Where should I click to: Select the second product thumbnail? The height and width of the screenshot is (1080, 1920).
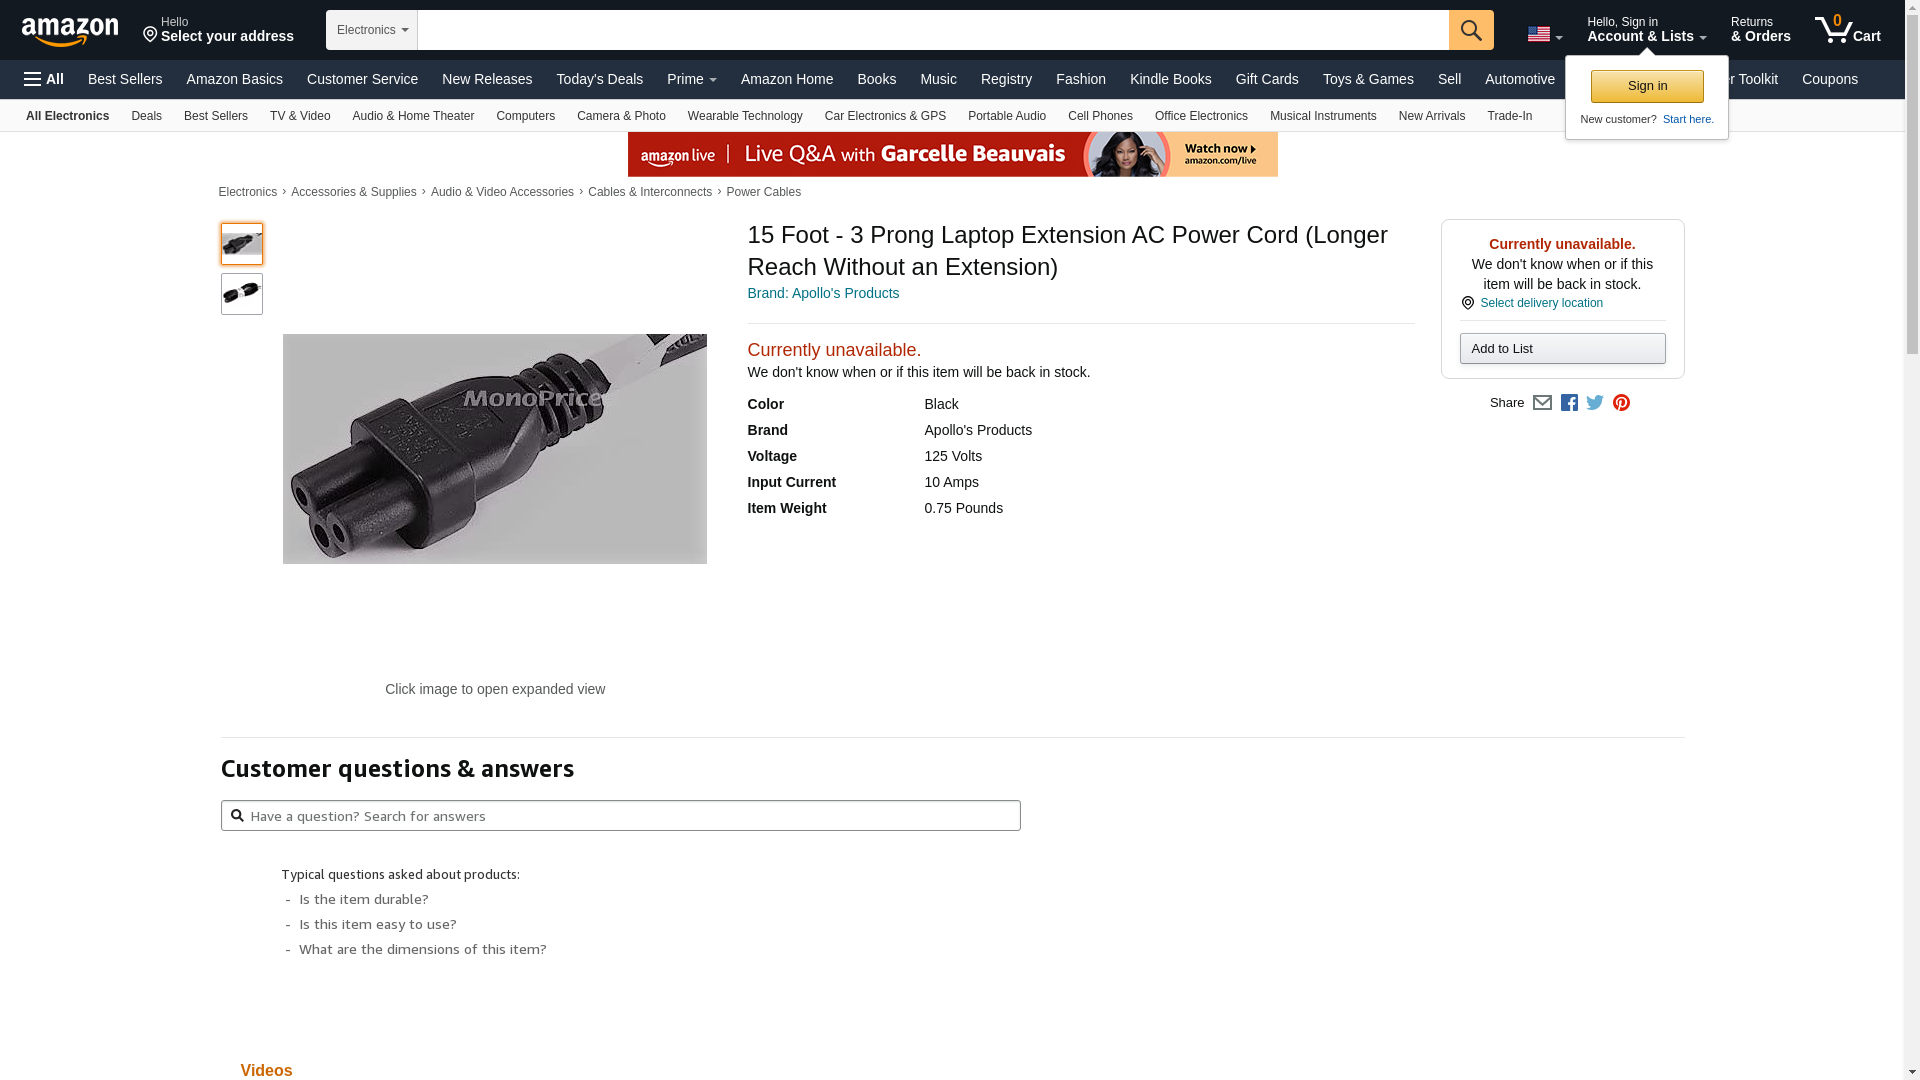point(242,294)
